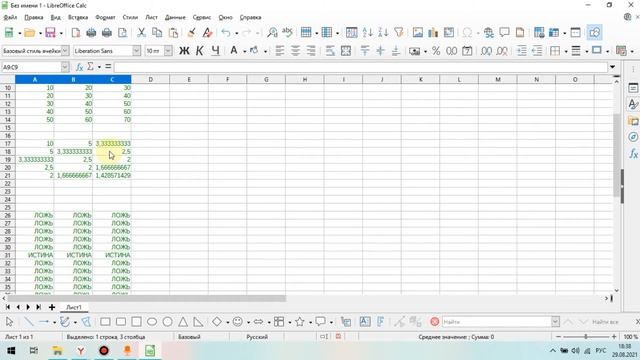640x360 pixels.
Task: Apply italic К formatting
Action: pos(200,51)
